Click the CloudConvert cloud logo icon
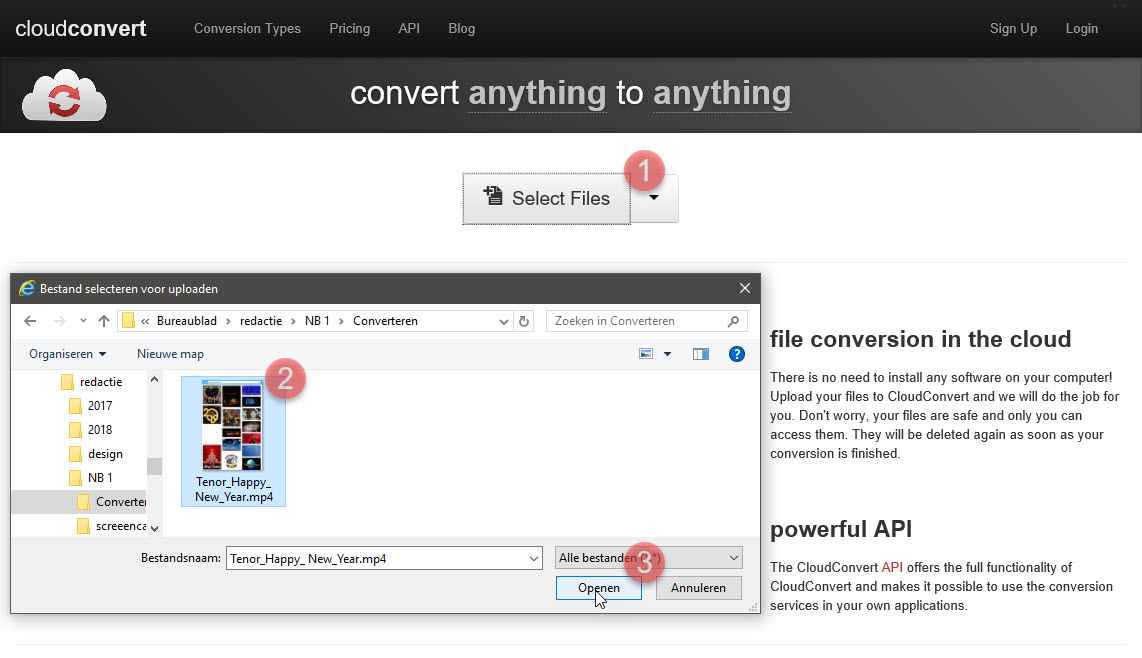 click(x=64, y=95)
